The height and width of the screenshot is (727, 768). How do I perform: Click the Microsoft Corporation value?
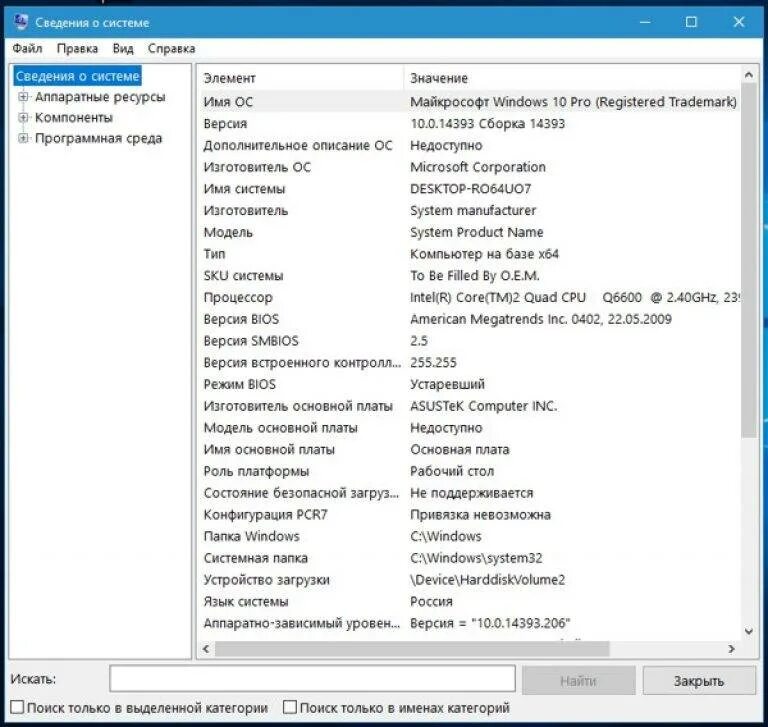point(478,167)
